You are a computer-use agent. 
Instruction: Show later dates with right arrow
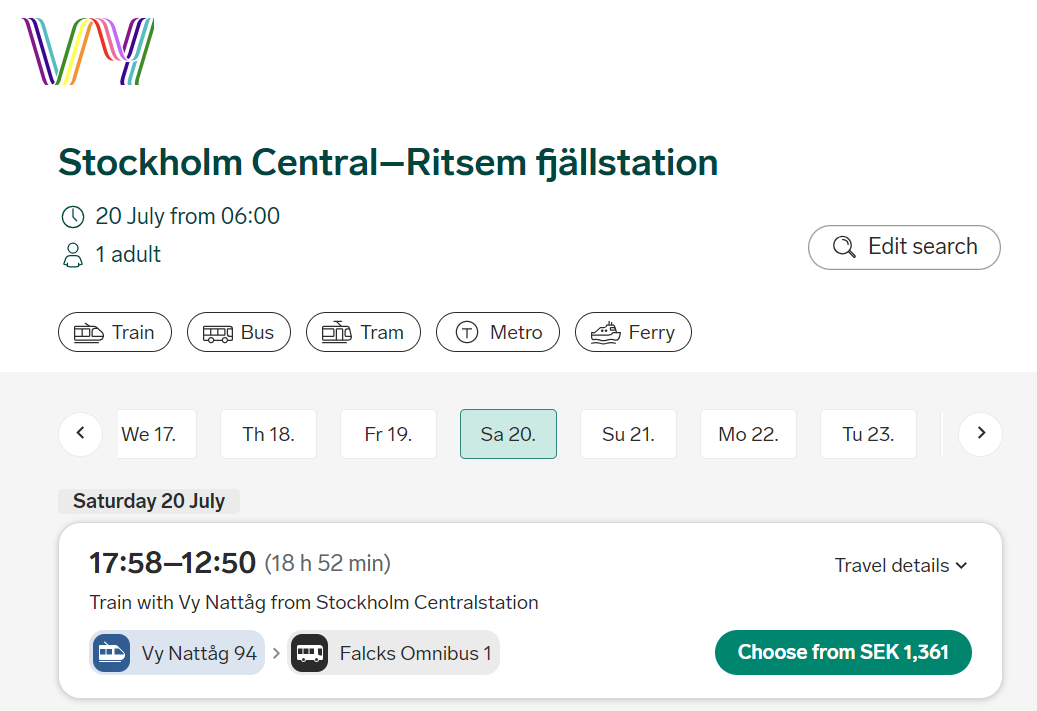[981, 434]
